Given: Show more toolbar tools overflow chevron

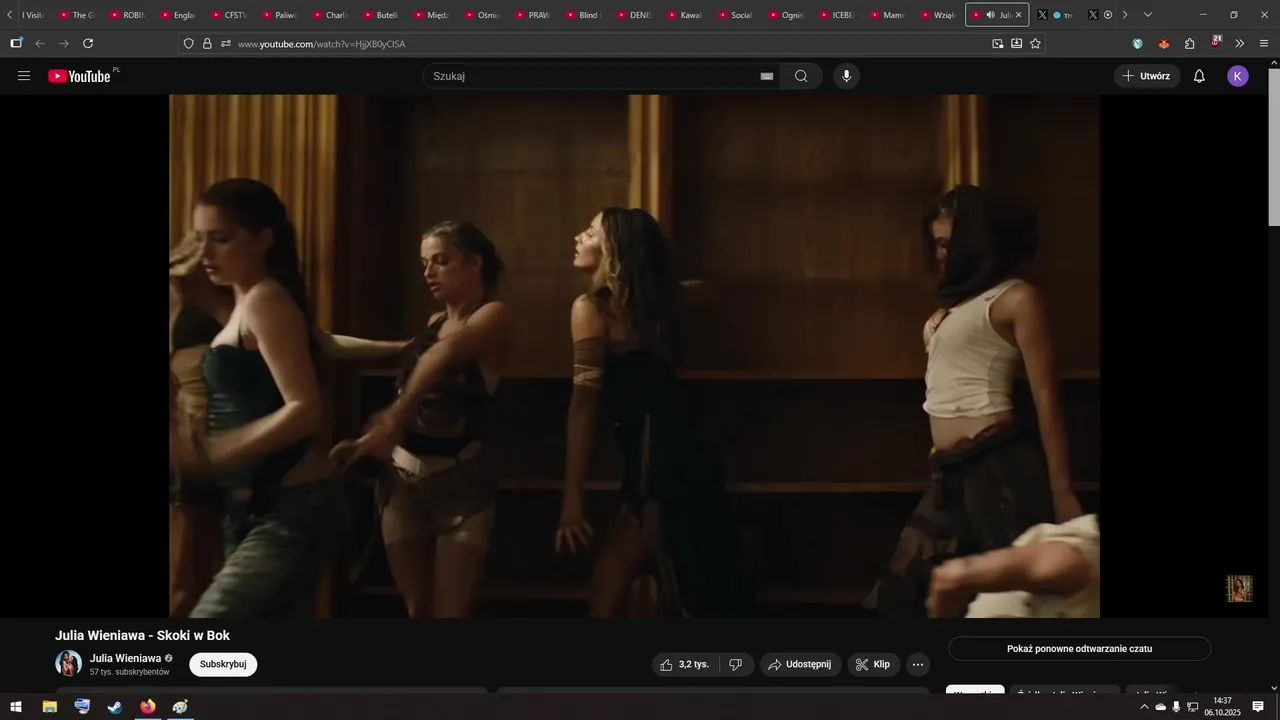Looking at the screenshot, I should [x=1240, y=43].
